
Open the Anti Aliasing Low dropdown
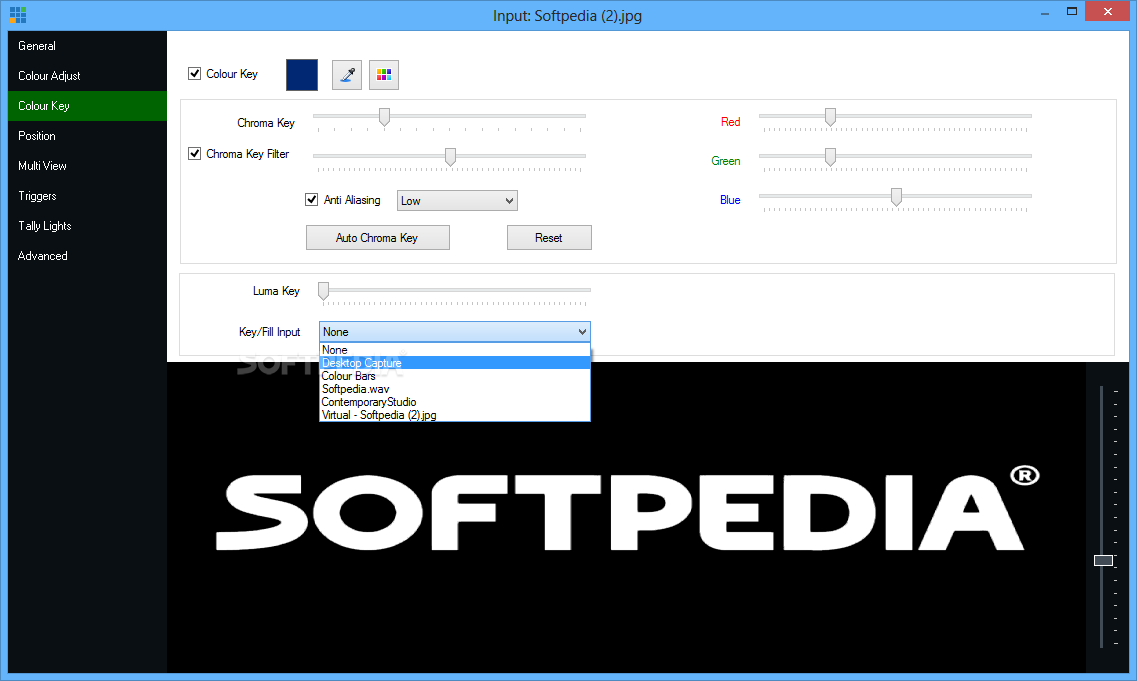point(457,201)
